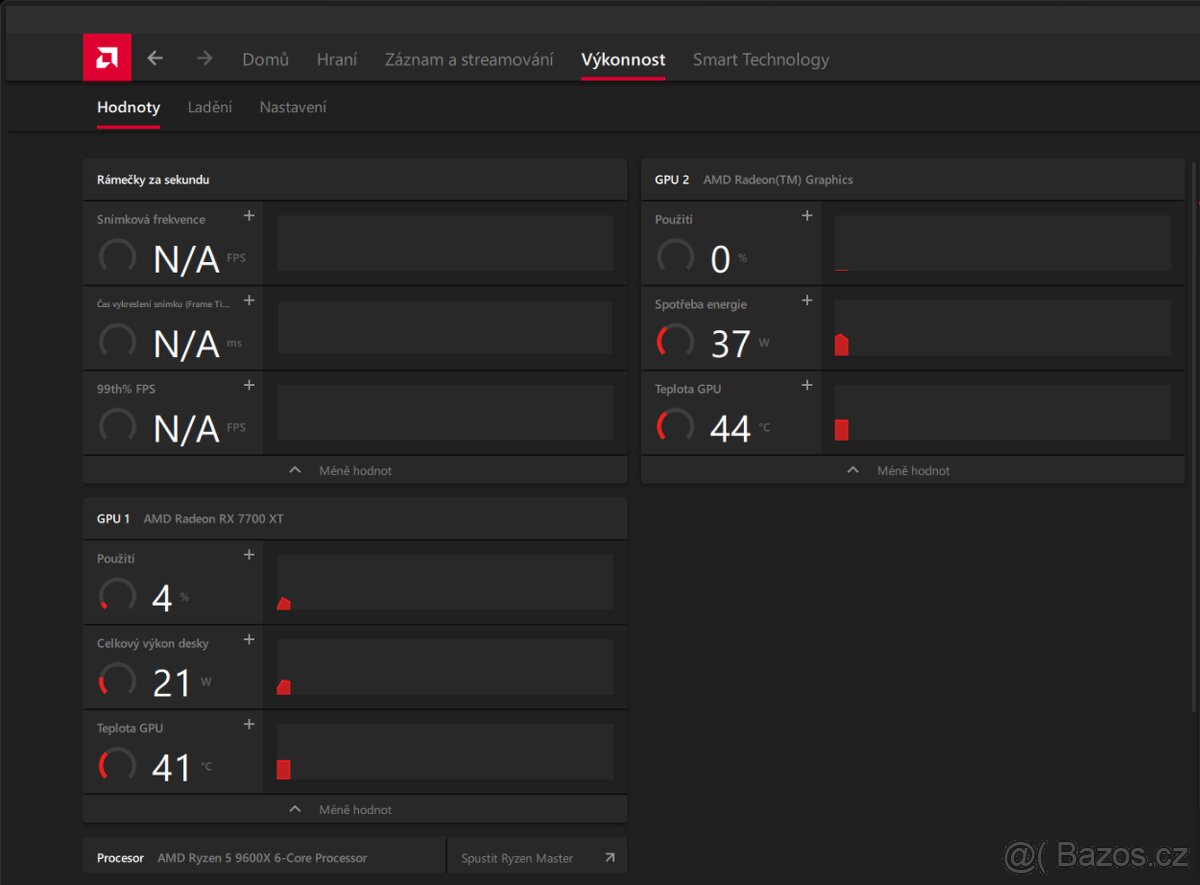Click plus icon next to Snímková frekvence
The height and width of the screenshot is (885, 1200).
tap(249, 216)
